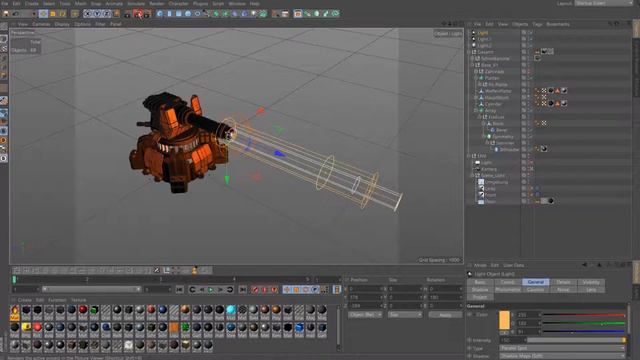Open the light Type dropdown
The image size is (640, 360).
(x=562, y=348)
